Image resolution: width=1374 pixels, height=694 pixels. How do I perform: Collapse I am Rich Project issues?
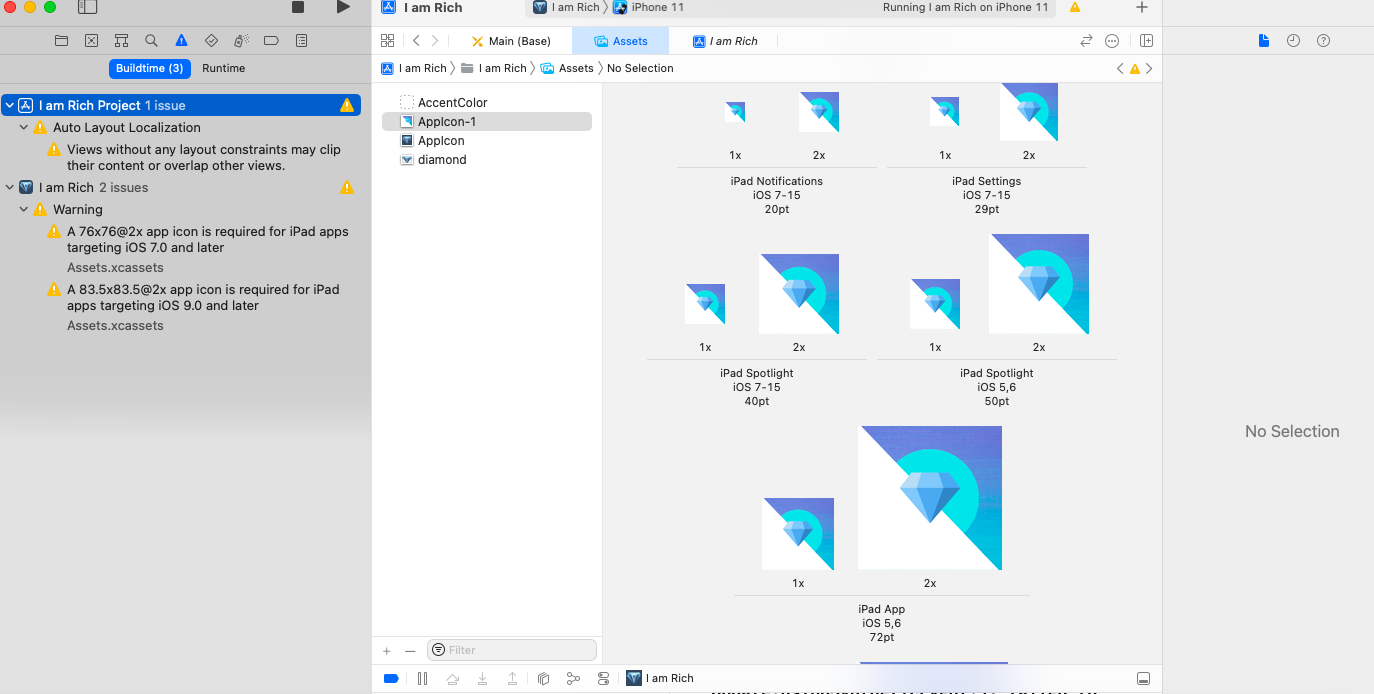pyautogui.click(x=9, y=105)
